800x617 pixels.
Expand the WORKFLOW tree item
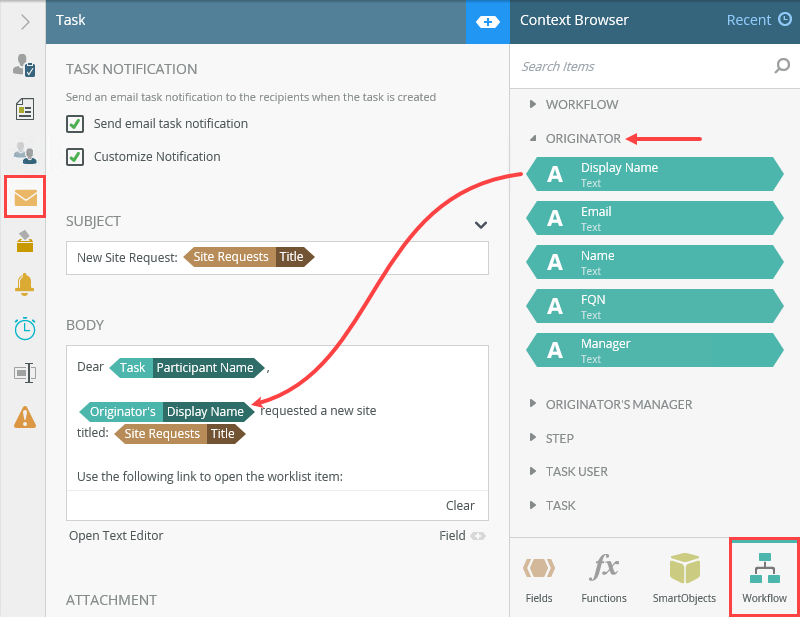(532, 104)
